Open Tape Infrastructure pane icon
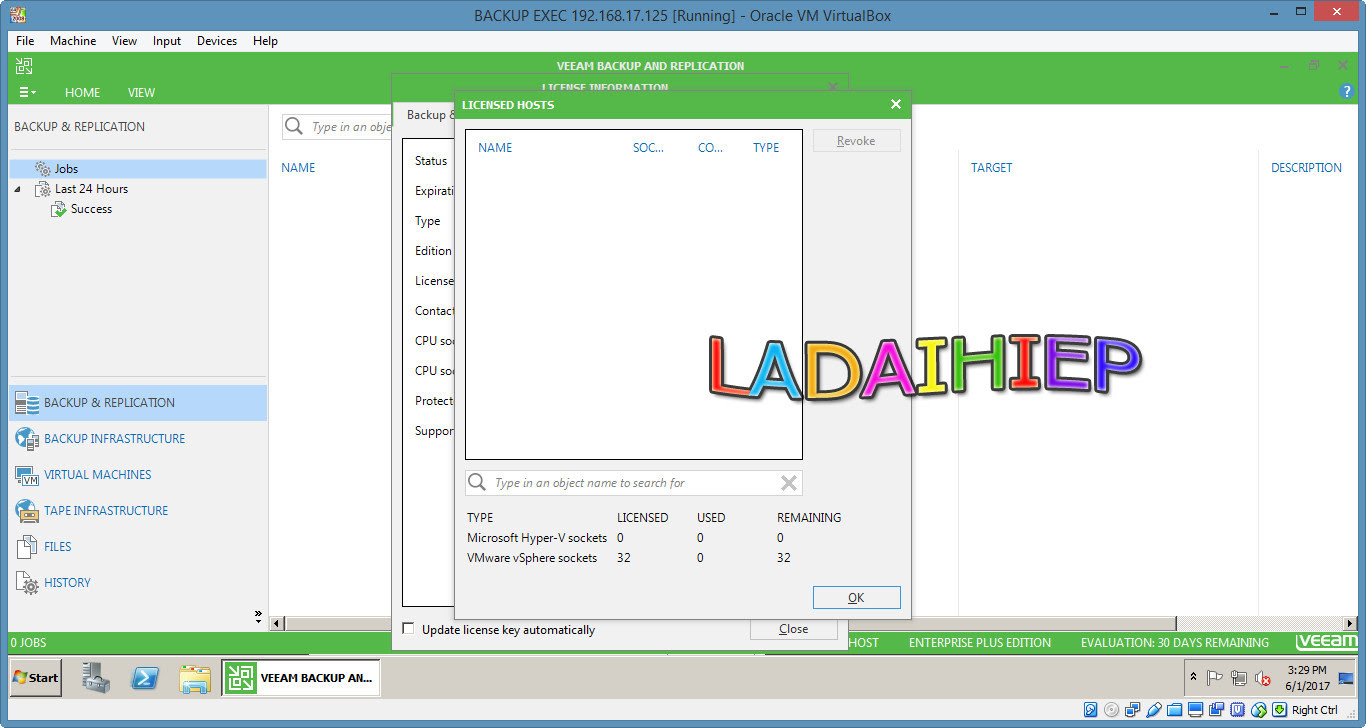Screen dimensions: 1366x728 coord(27,511)
